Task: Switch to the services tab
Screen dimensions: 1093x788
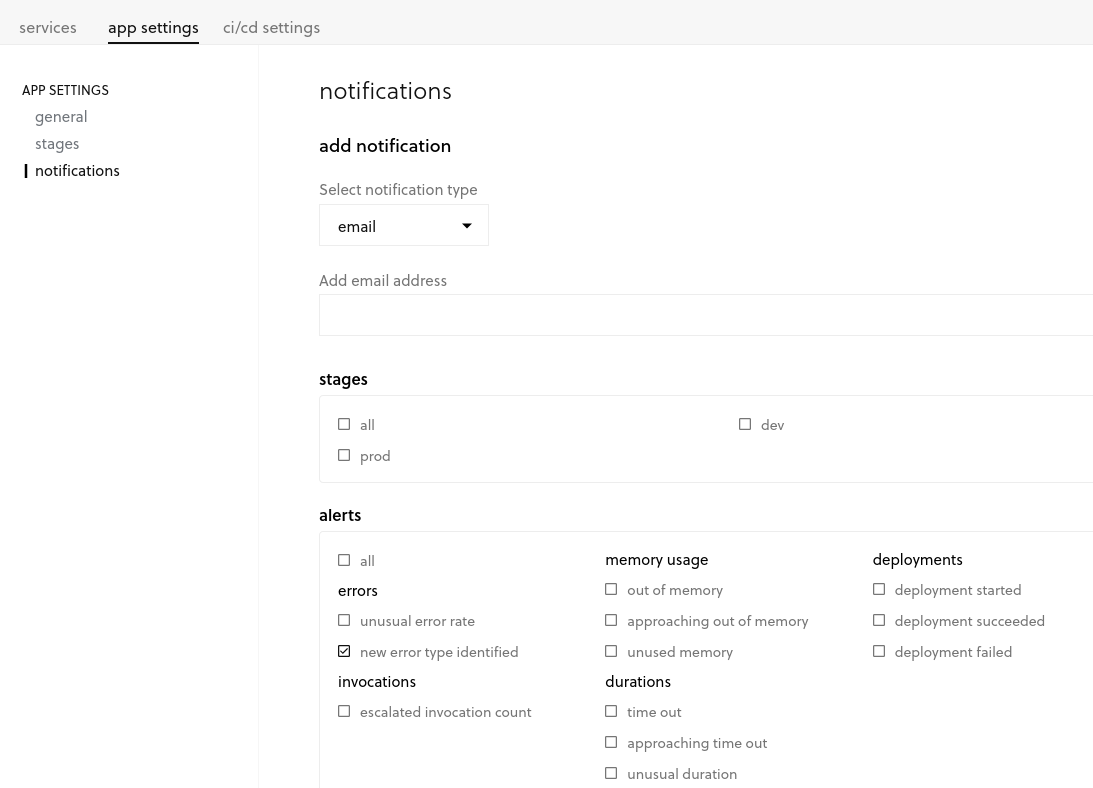Action: [x=48, y=27]
